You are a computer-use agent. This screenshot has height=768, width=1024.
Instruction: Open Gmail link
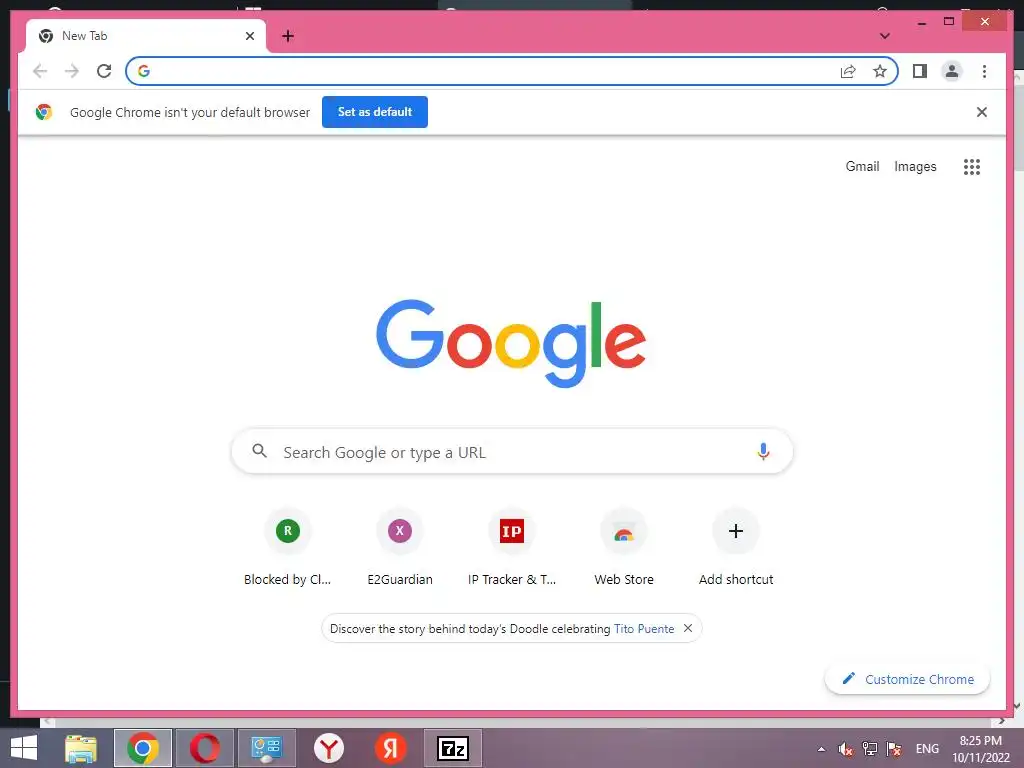tap(862, 167)
